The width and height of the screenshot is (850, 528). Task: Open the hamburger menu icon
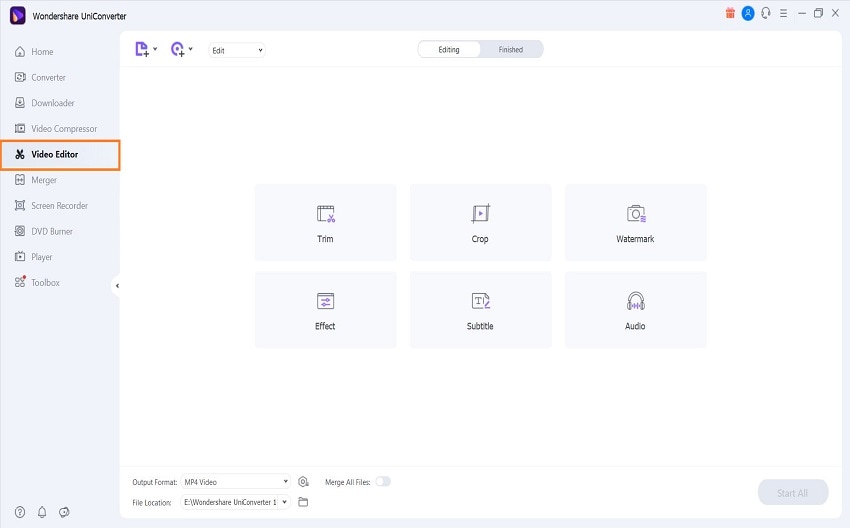(783, 14)
